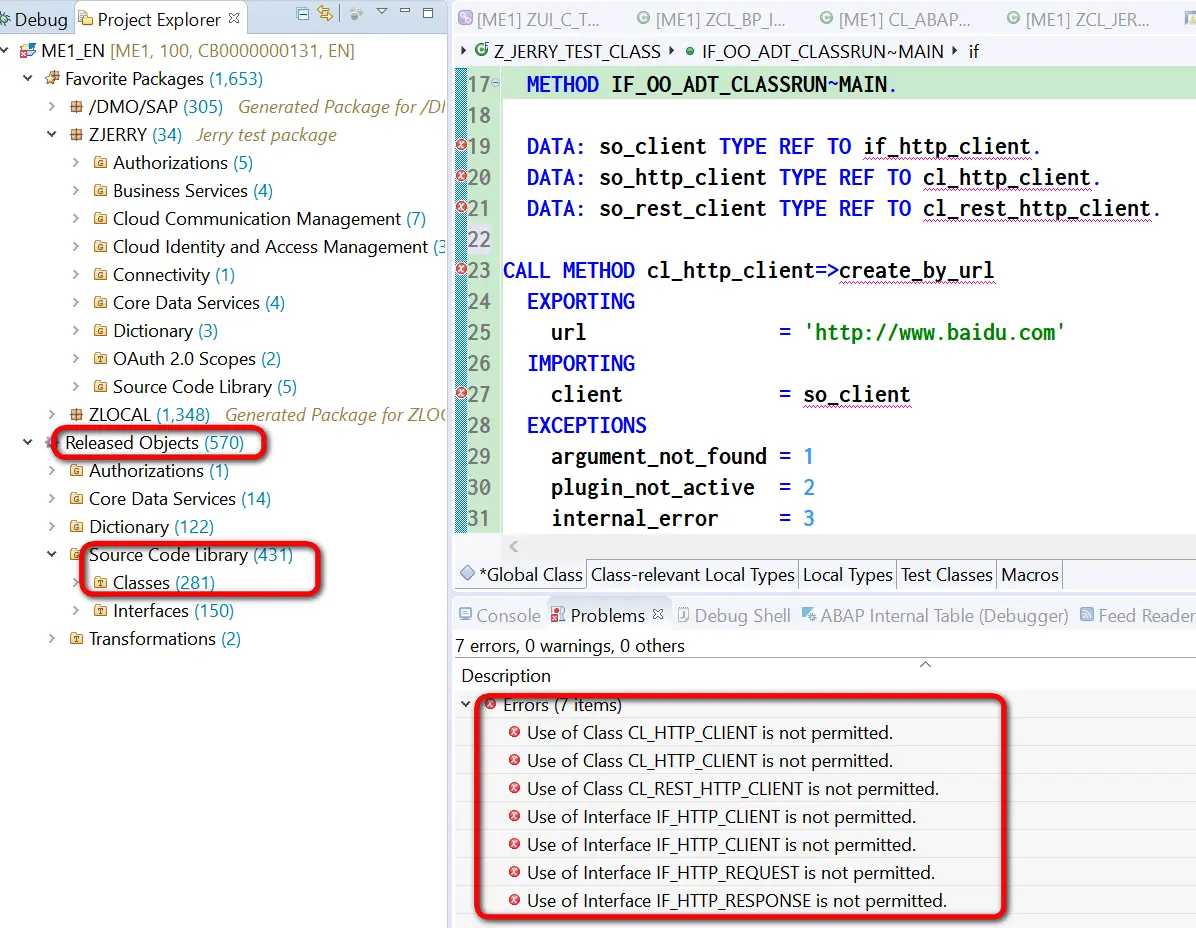Click error marker on line 19
Viewport: 1196px width, 928px height.
click(x=461, y=145)
